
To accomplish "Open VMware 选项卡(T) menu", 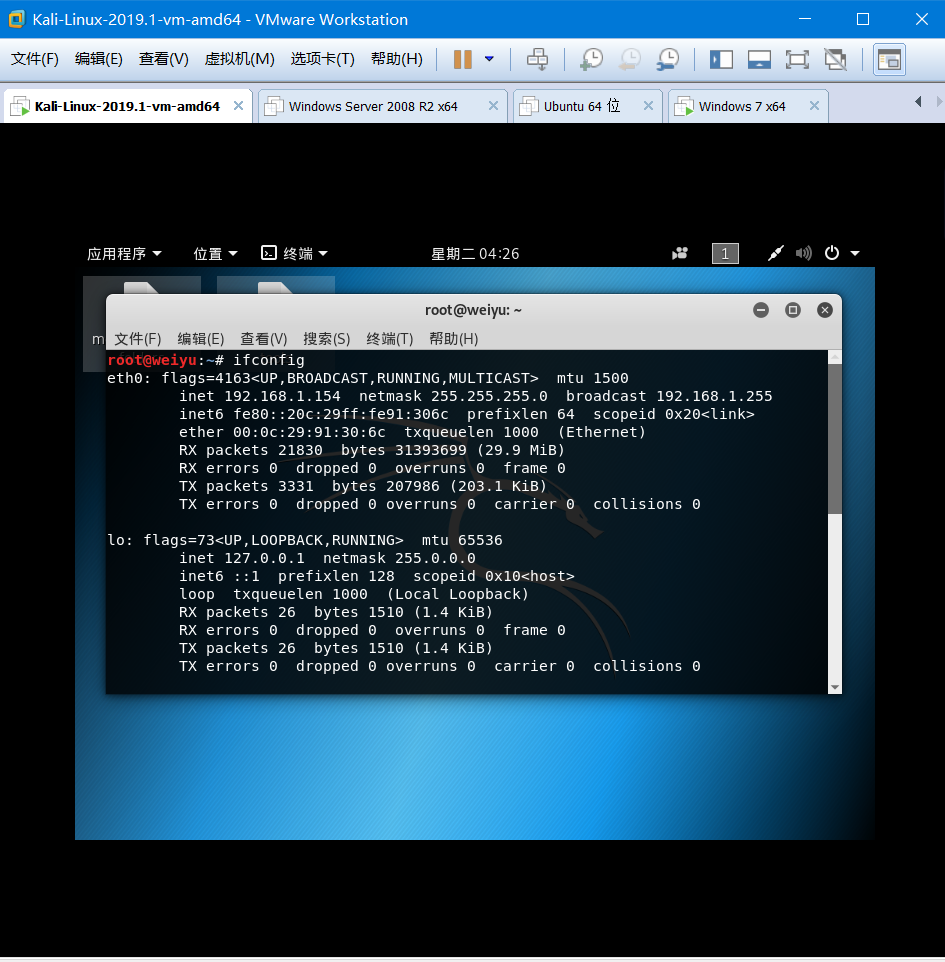I will (x=322, y=59).
